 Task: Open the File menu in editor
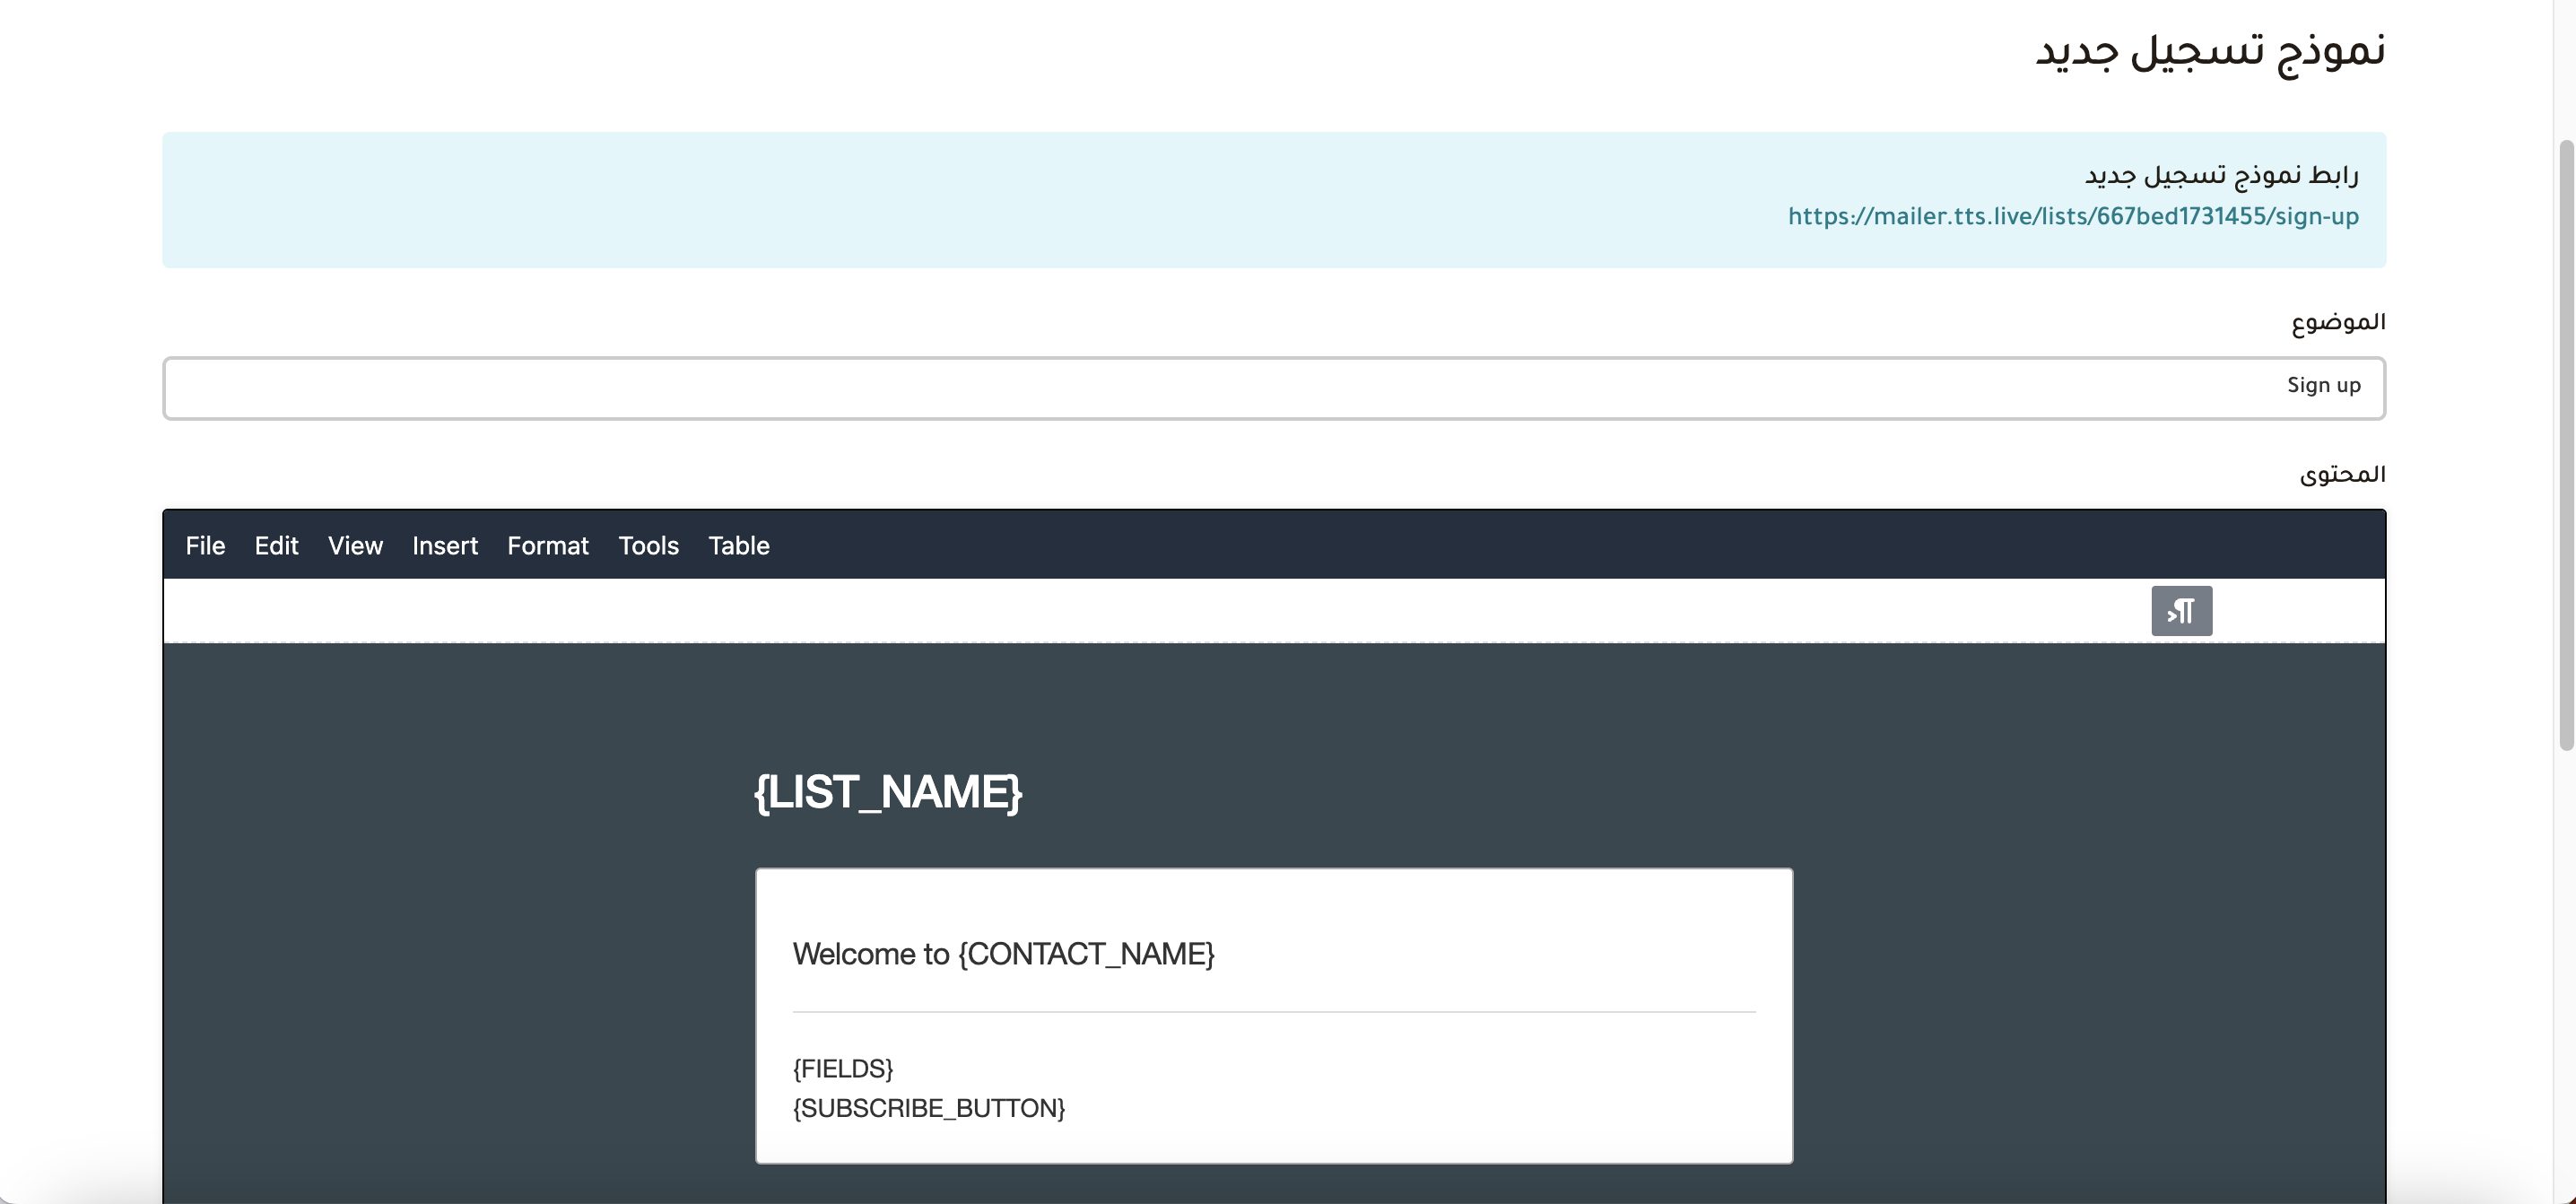point(205,546)
